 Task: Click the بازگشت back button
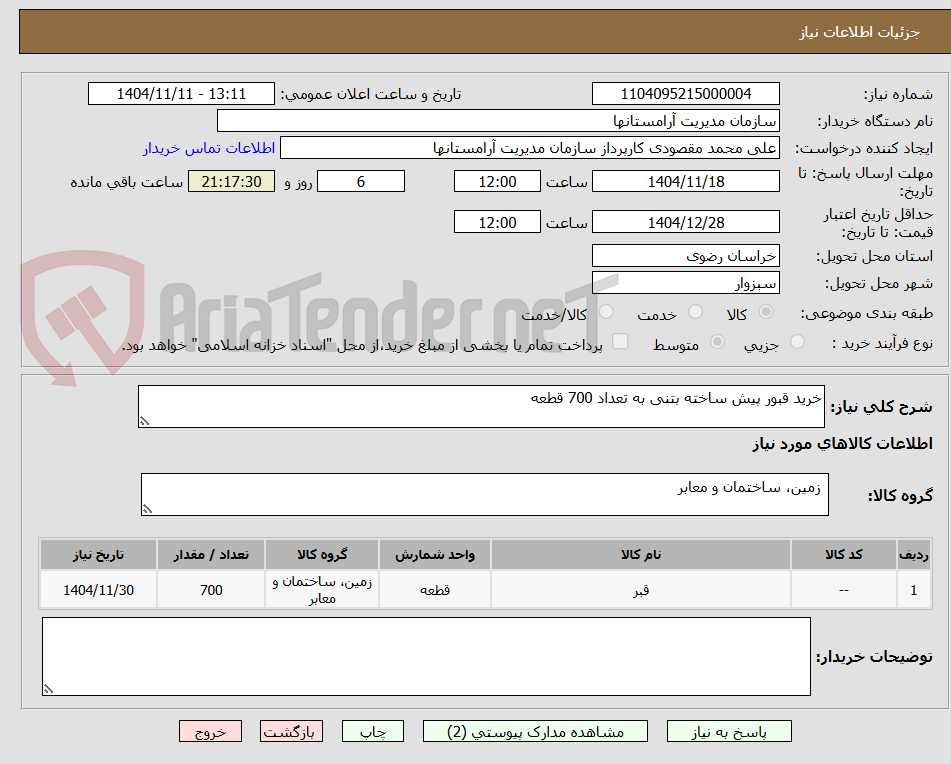(291, 731)
